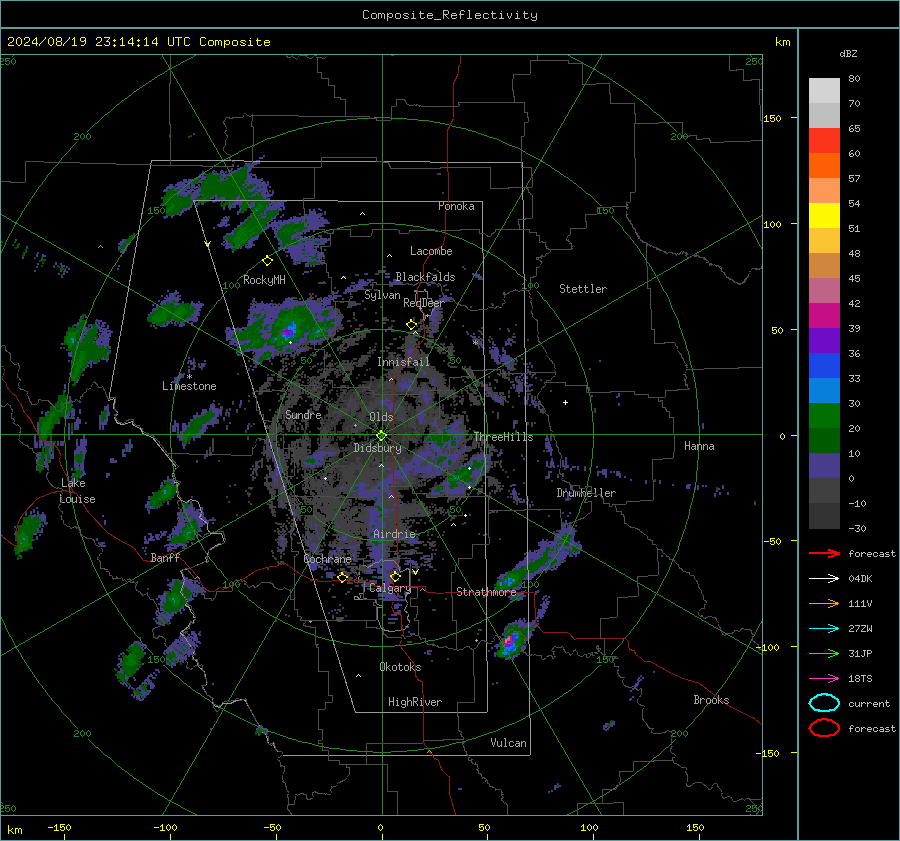
Task: Click the 100 tick on right km axis
Action: (x=773, y=224)
